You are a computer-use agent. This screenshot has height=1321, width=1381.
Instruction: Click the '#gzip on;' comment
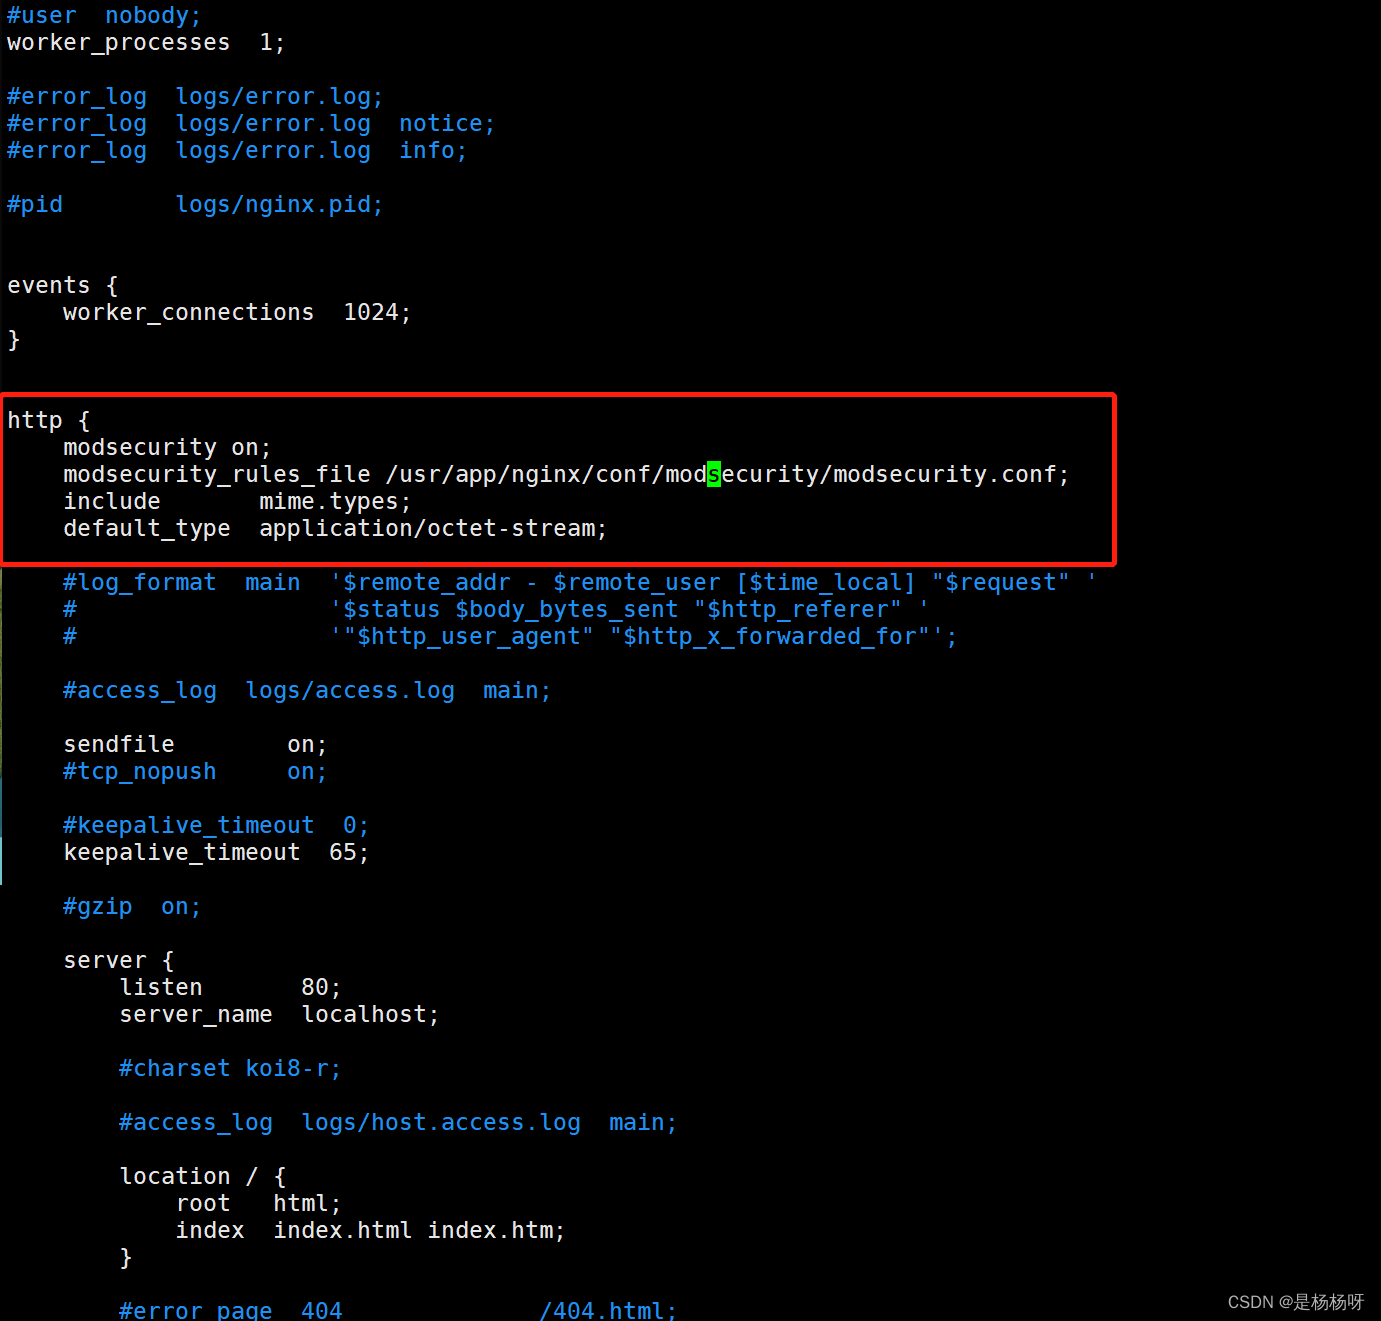tap(132, 907)
